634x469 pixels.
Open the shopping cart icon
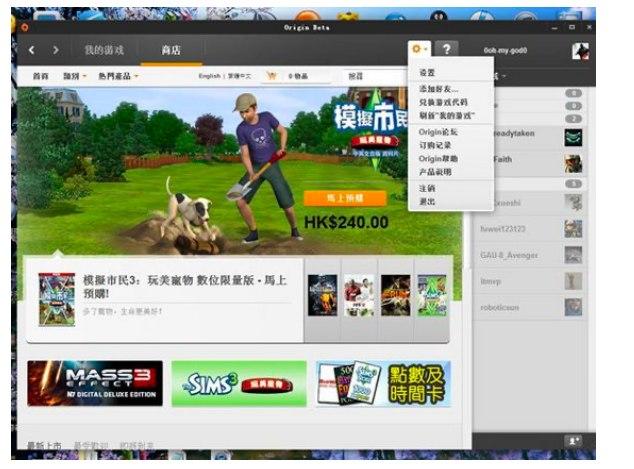tap(270, 76)
